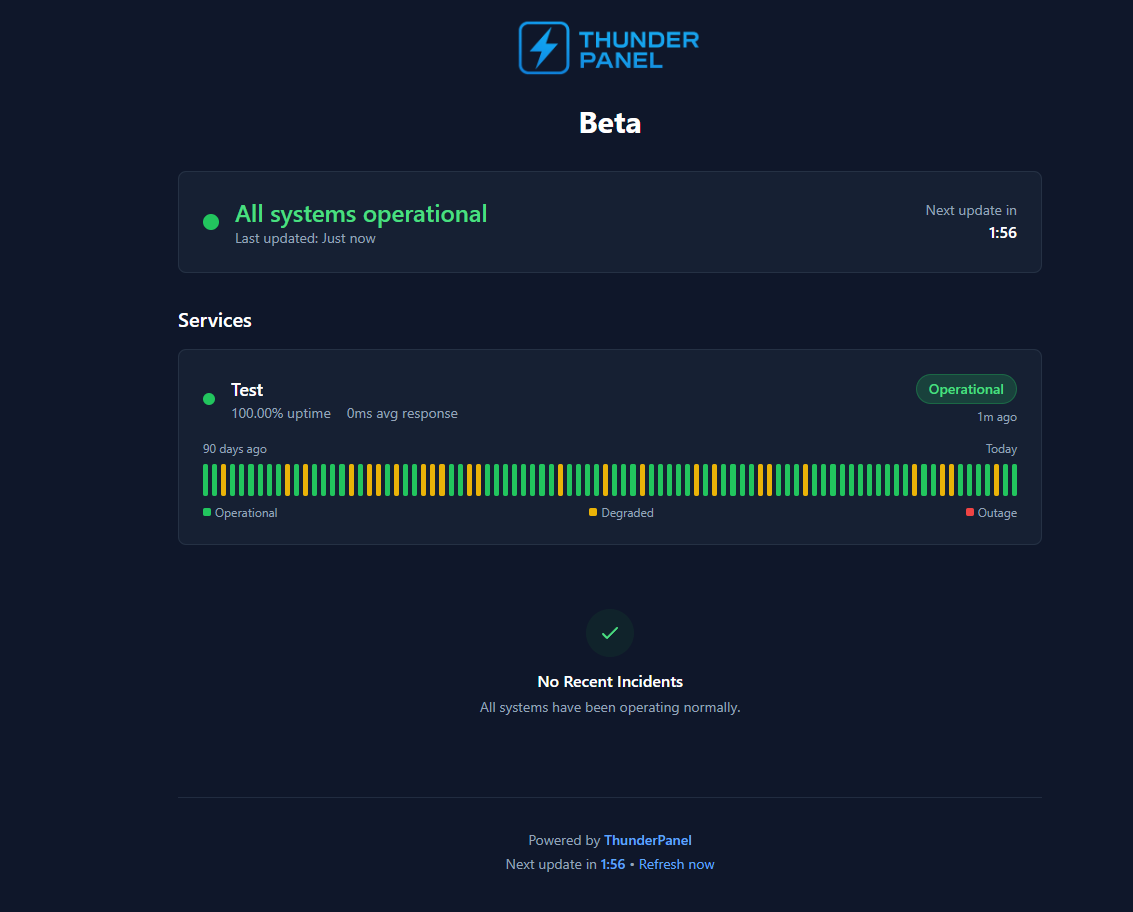Click the 0ms avg response text
Viewport: 1133px width, 912px height.
402,413
